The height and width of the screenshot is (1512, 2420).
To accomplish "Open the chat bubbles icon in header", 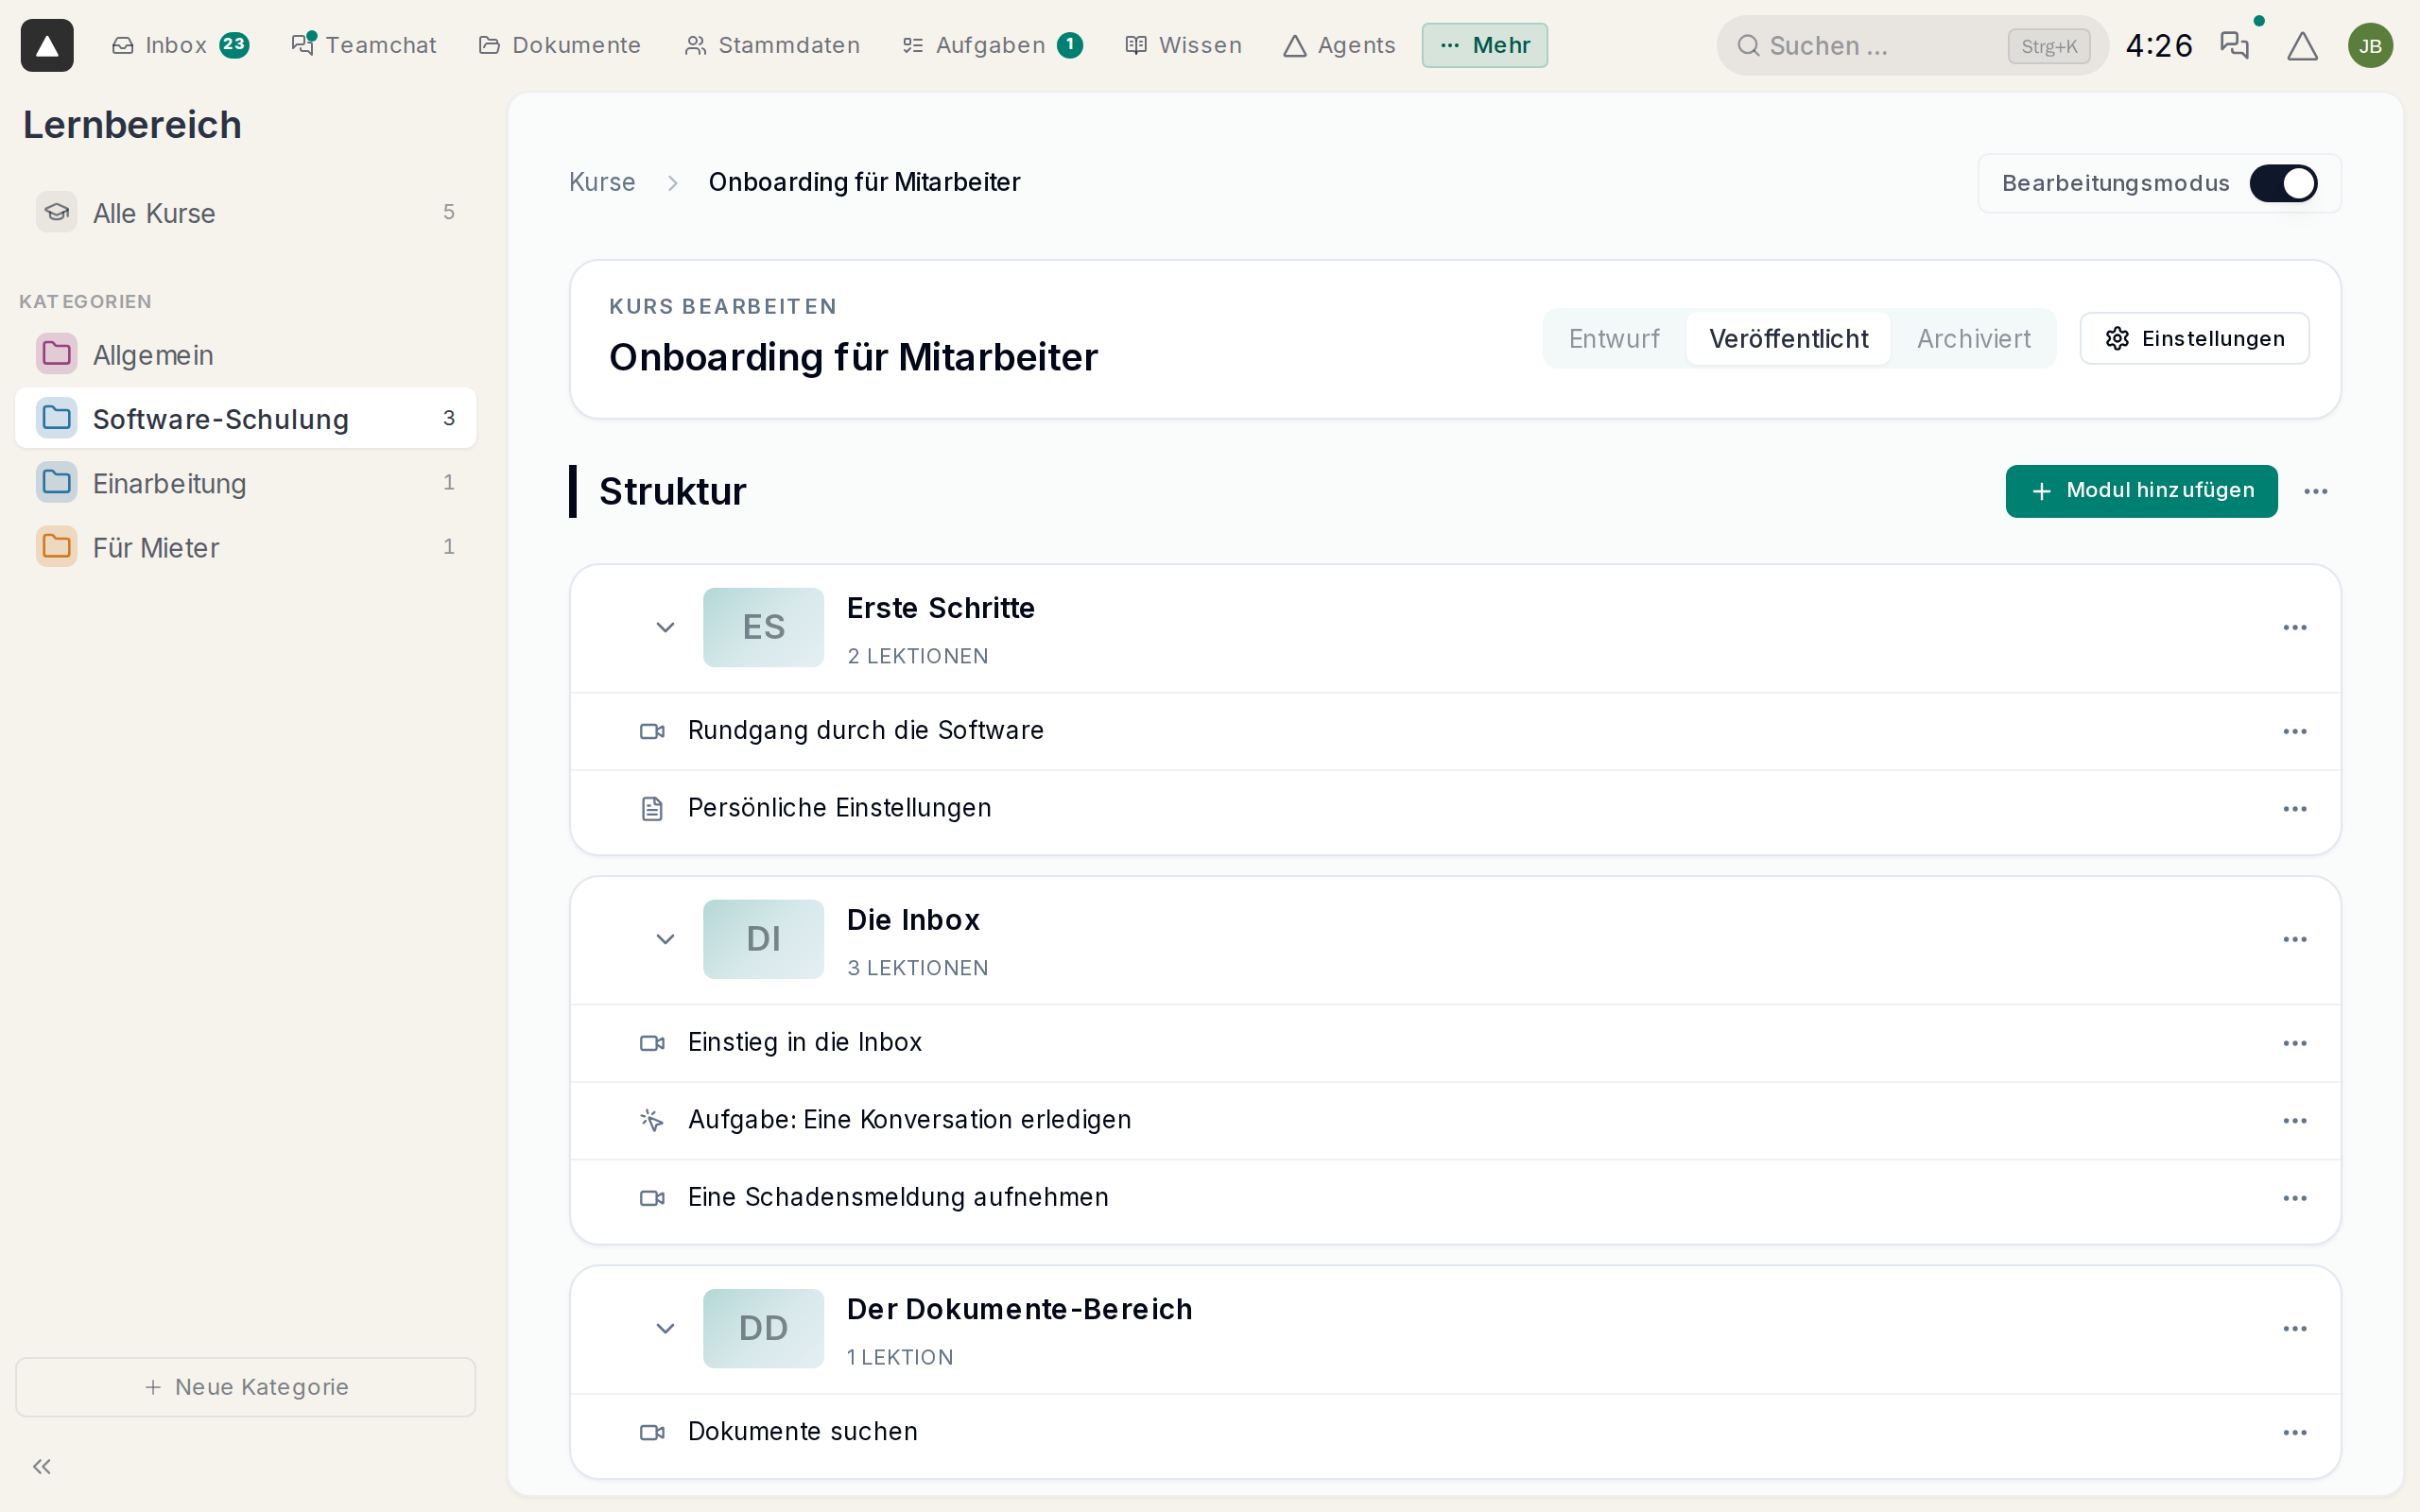I will [2234, 45].
